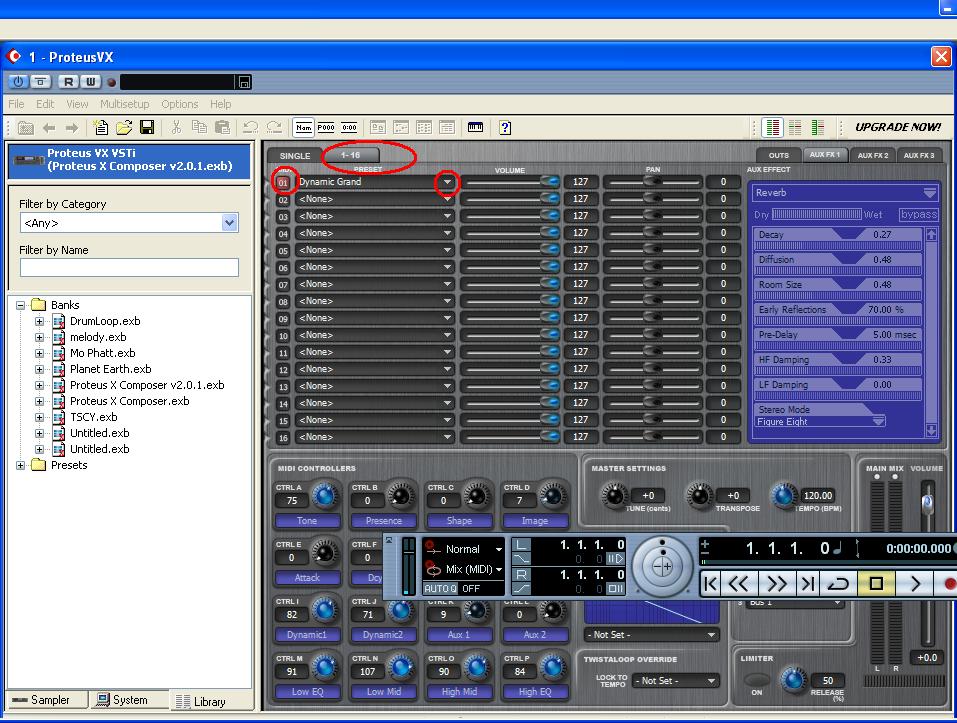Click the open folder toolbar icon
957x723 pixels.
(124, 128)
